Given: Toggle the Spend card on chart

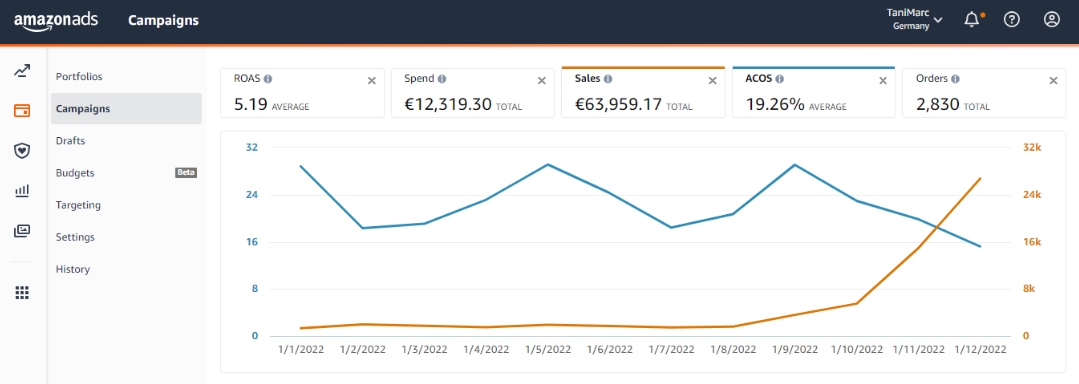Looking at the screenshot, I should [x=473, y=93].
